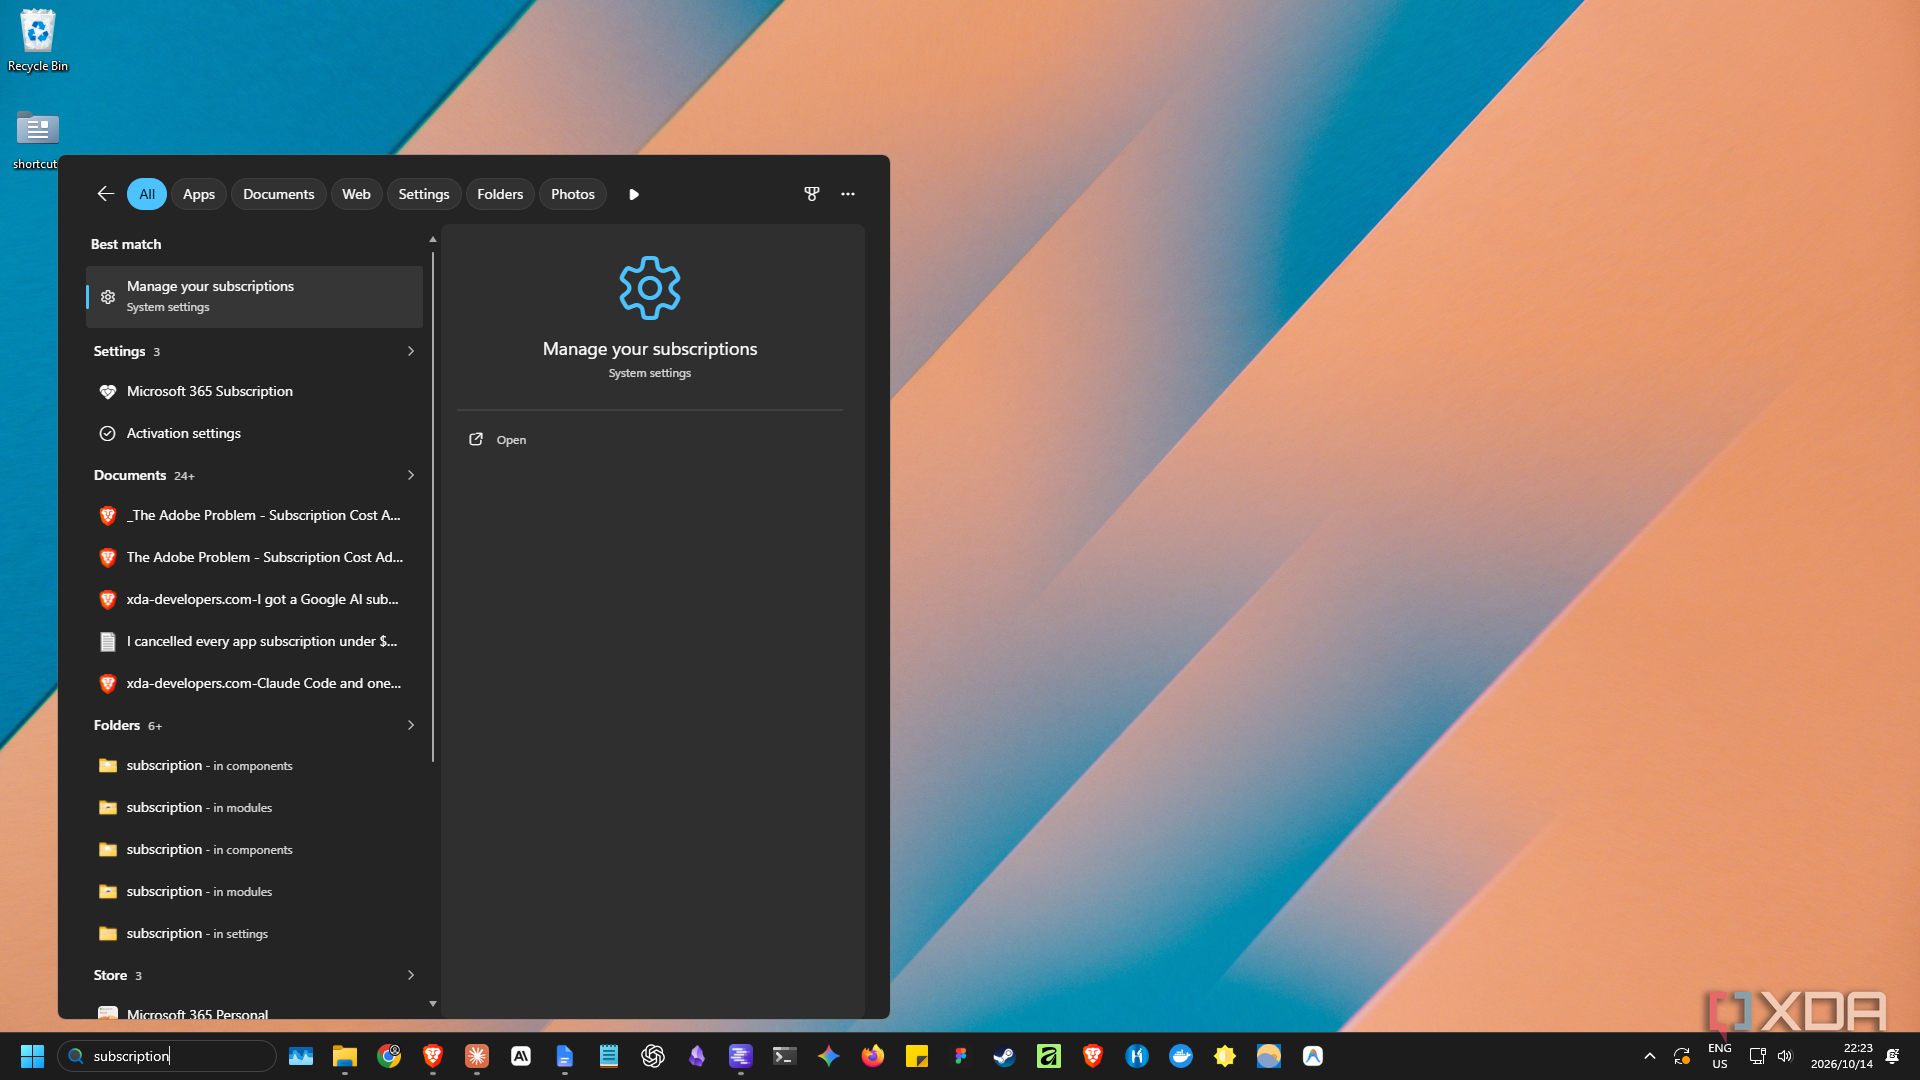Open the Claude app on the taskbar
The height and width of the screenshot is (1080, 1920).
(x=477, y=1056)
